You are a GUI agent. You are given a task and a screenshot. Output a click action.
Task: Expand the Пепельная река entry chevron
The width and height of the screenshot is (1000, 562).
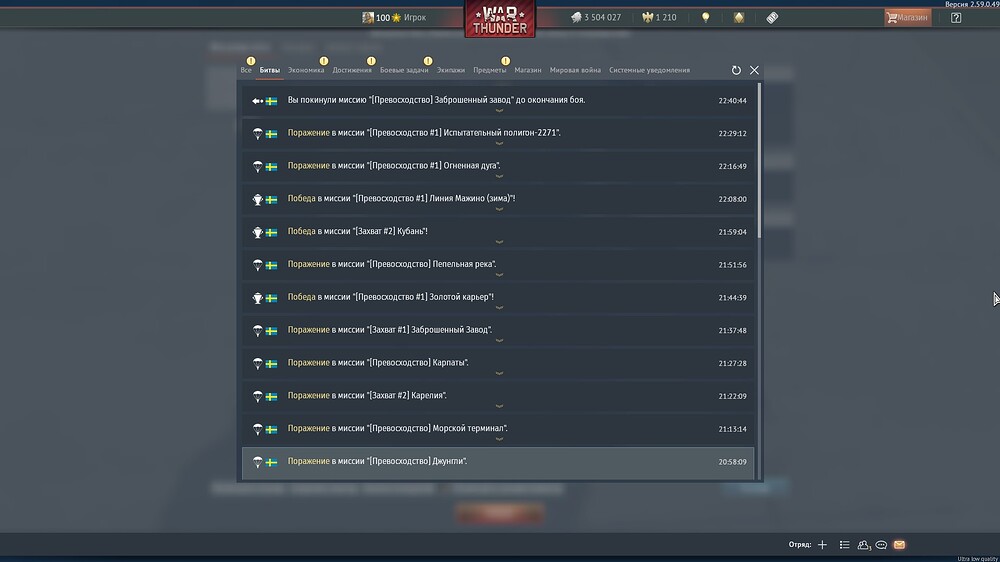point(499,275)
